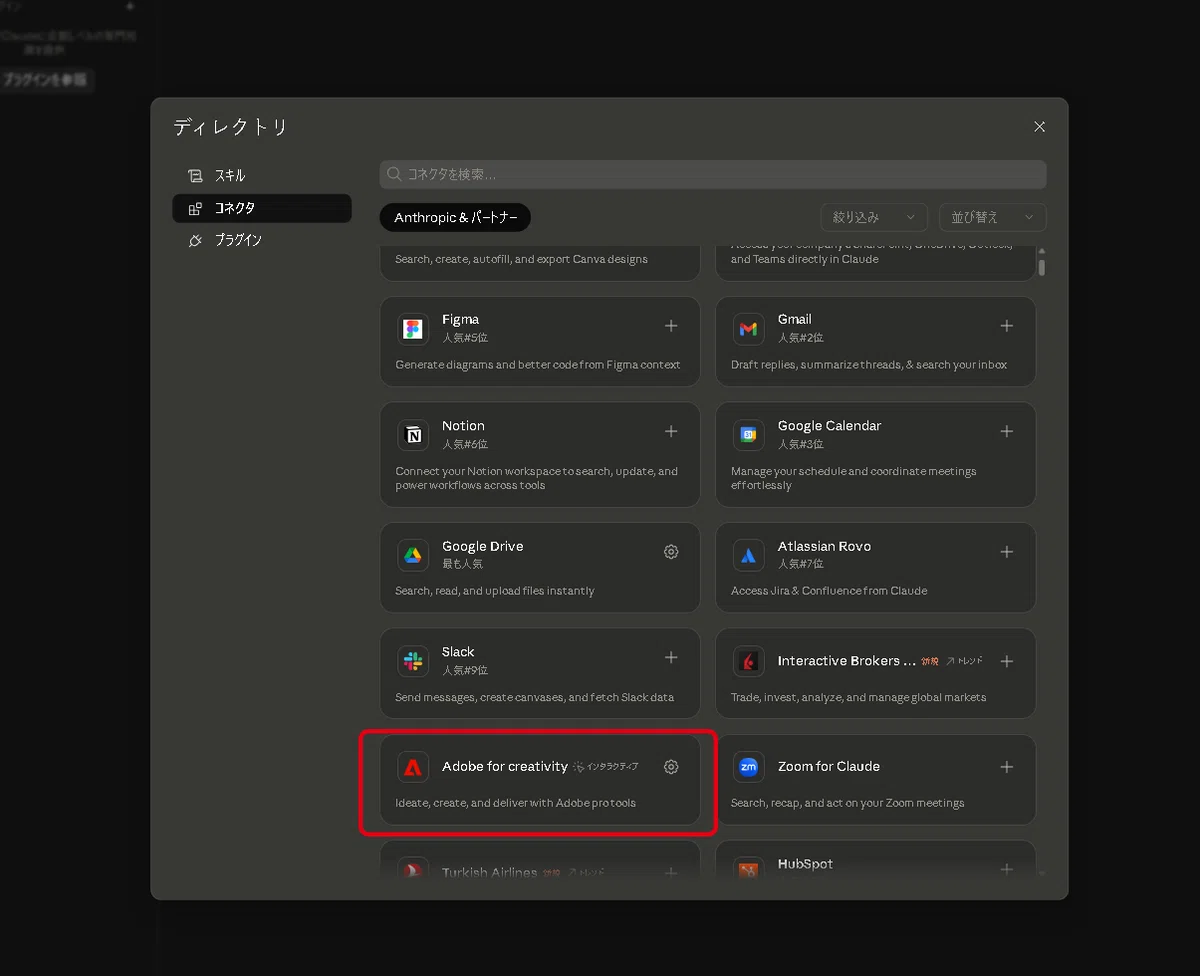The image size is (1200, 976).
Task: Add the Zoom for Claude plus icon
Action: point(1007,767)
